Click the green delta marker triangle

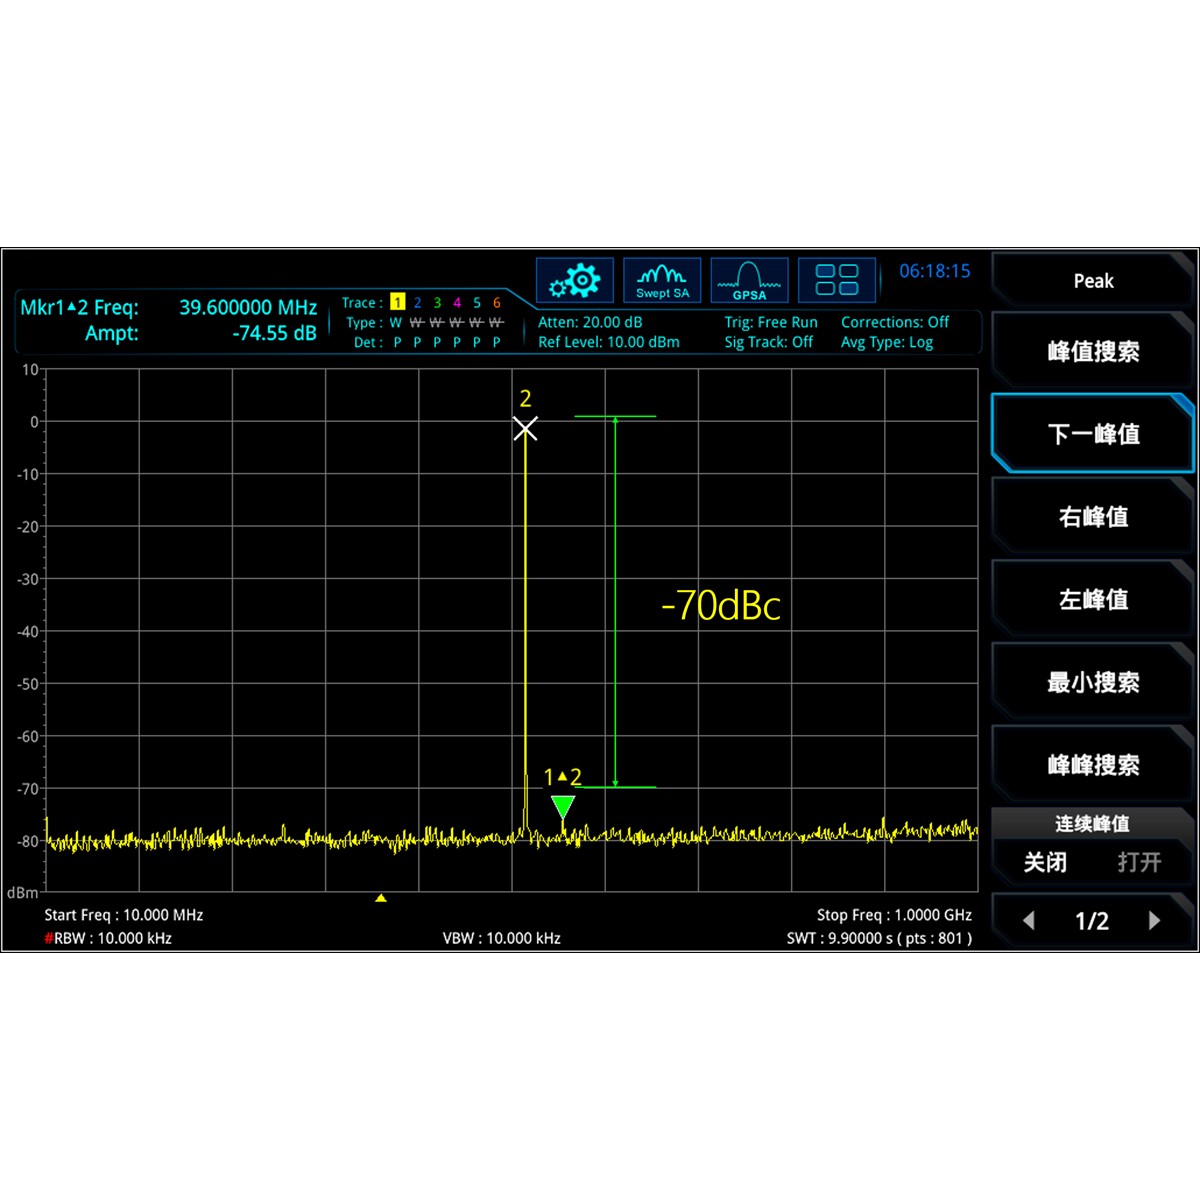tap(563, 806)
